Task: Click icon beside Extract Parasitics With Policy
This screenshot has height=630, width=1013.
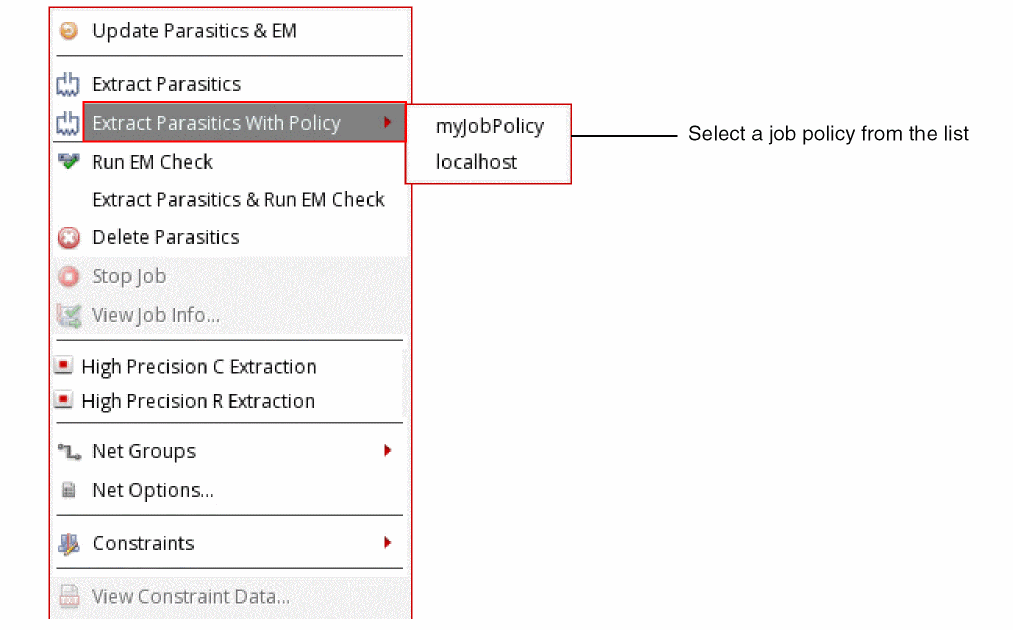Action: click(x=68, y=123)
